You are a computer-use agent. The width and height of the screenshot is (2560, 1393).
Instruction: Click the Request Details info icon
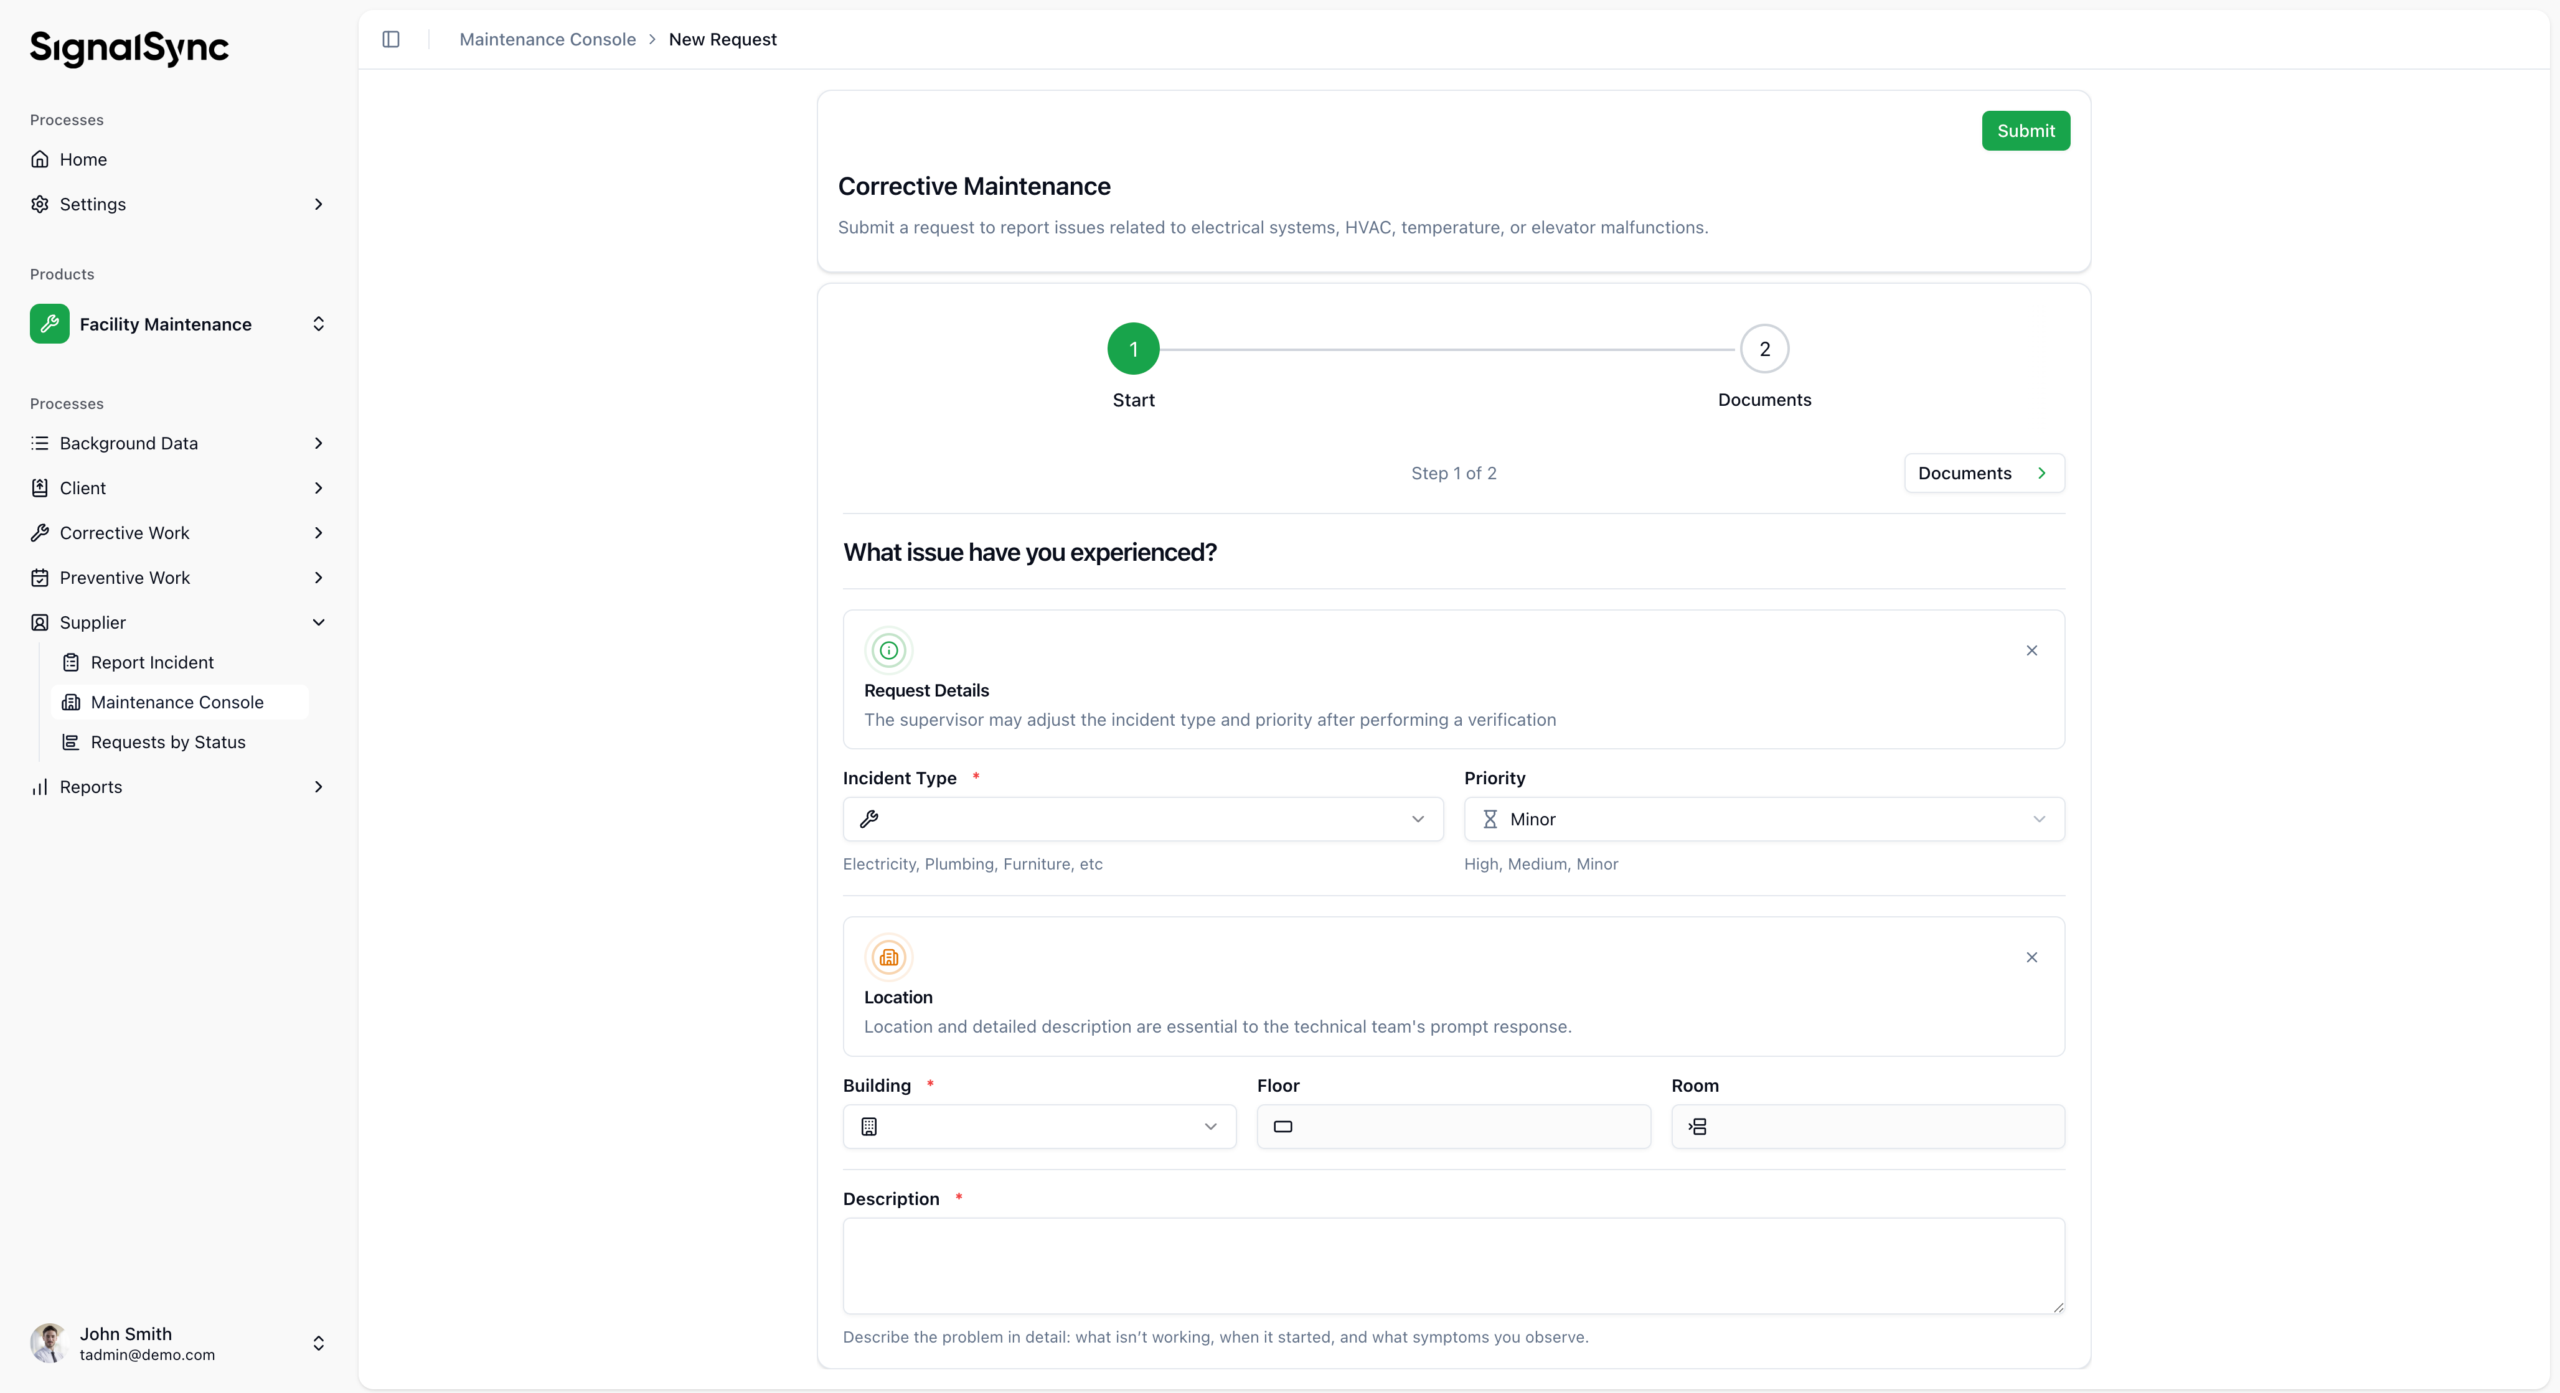point(888,650)
